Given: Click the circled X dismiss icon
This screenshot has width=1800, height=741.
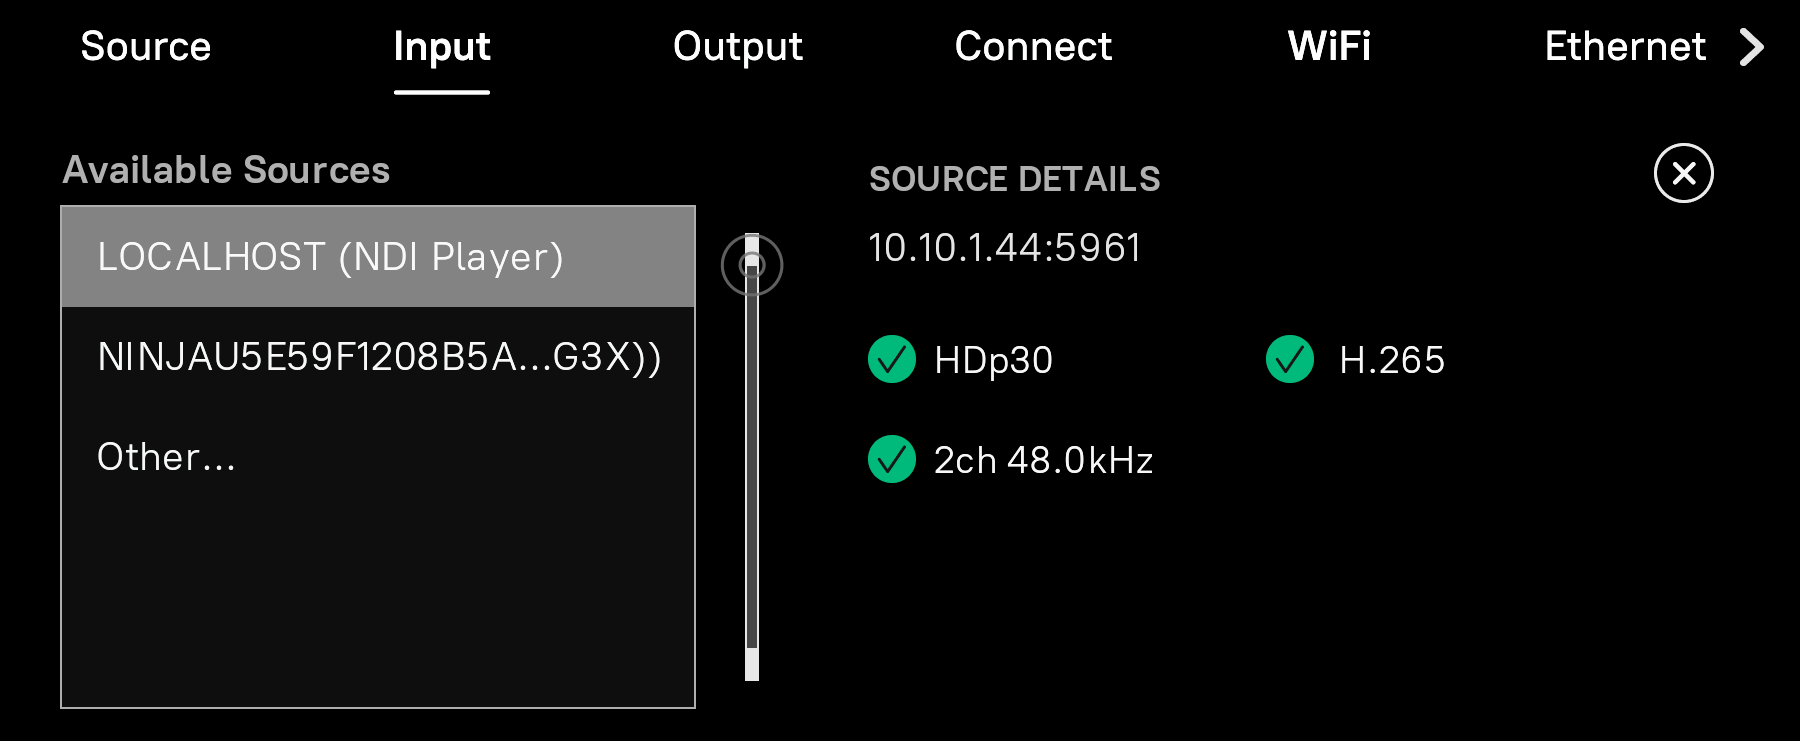Looking at the screenshot, I should (1681, 175).
